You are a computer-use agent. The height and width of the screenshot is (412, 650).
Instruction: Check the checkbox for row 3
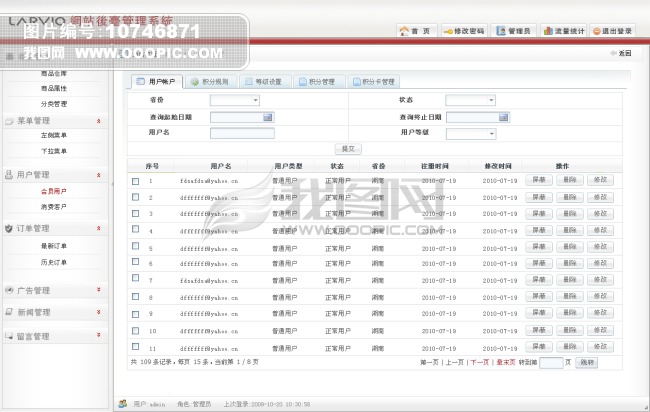pos(136,213)
